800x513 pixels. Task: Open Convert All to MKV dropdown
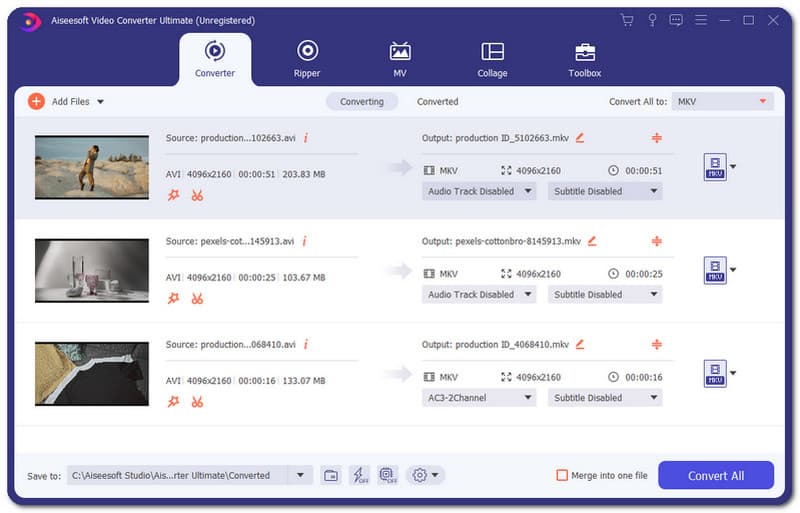[722, 102]
